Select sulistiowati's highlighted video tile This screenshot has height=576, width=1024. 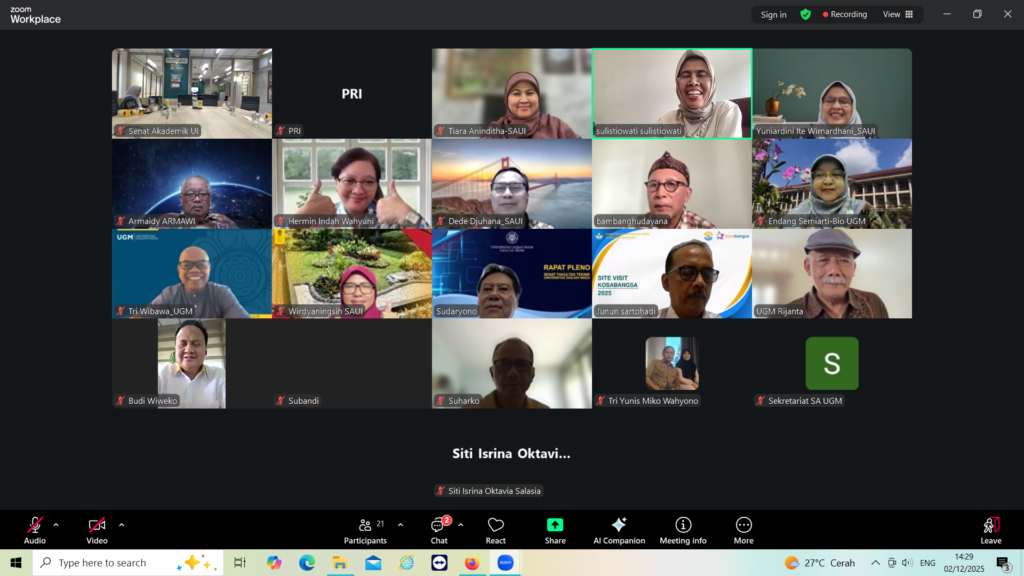pos(672,93)
